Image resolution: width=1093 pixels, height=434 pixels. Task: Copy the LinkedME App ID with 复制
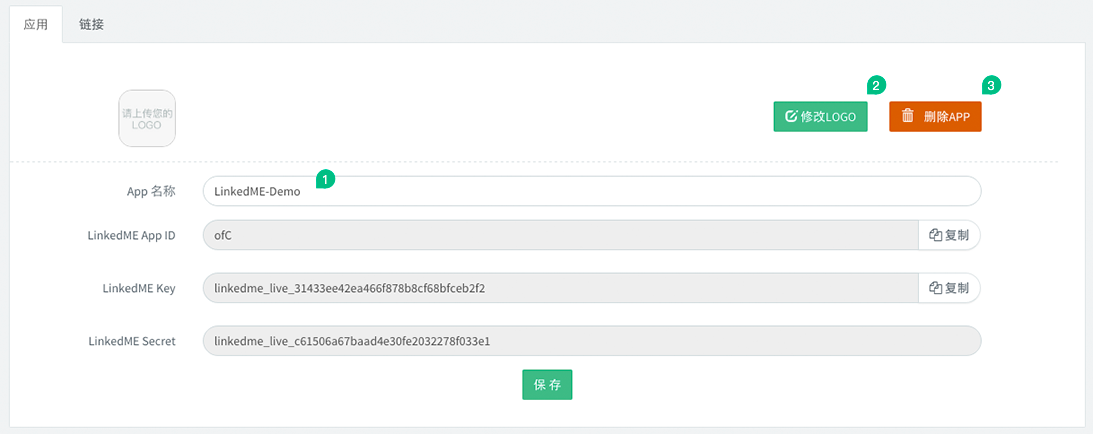[x=949, y=235]
